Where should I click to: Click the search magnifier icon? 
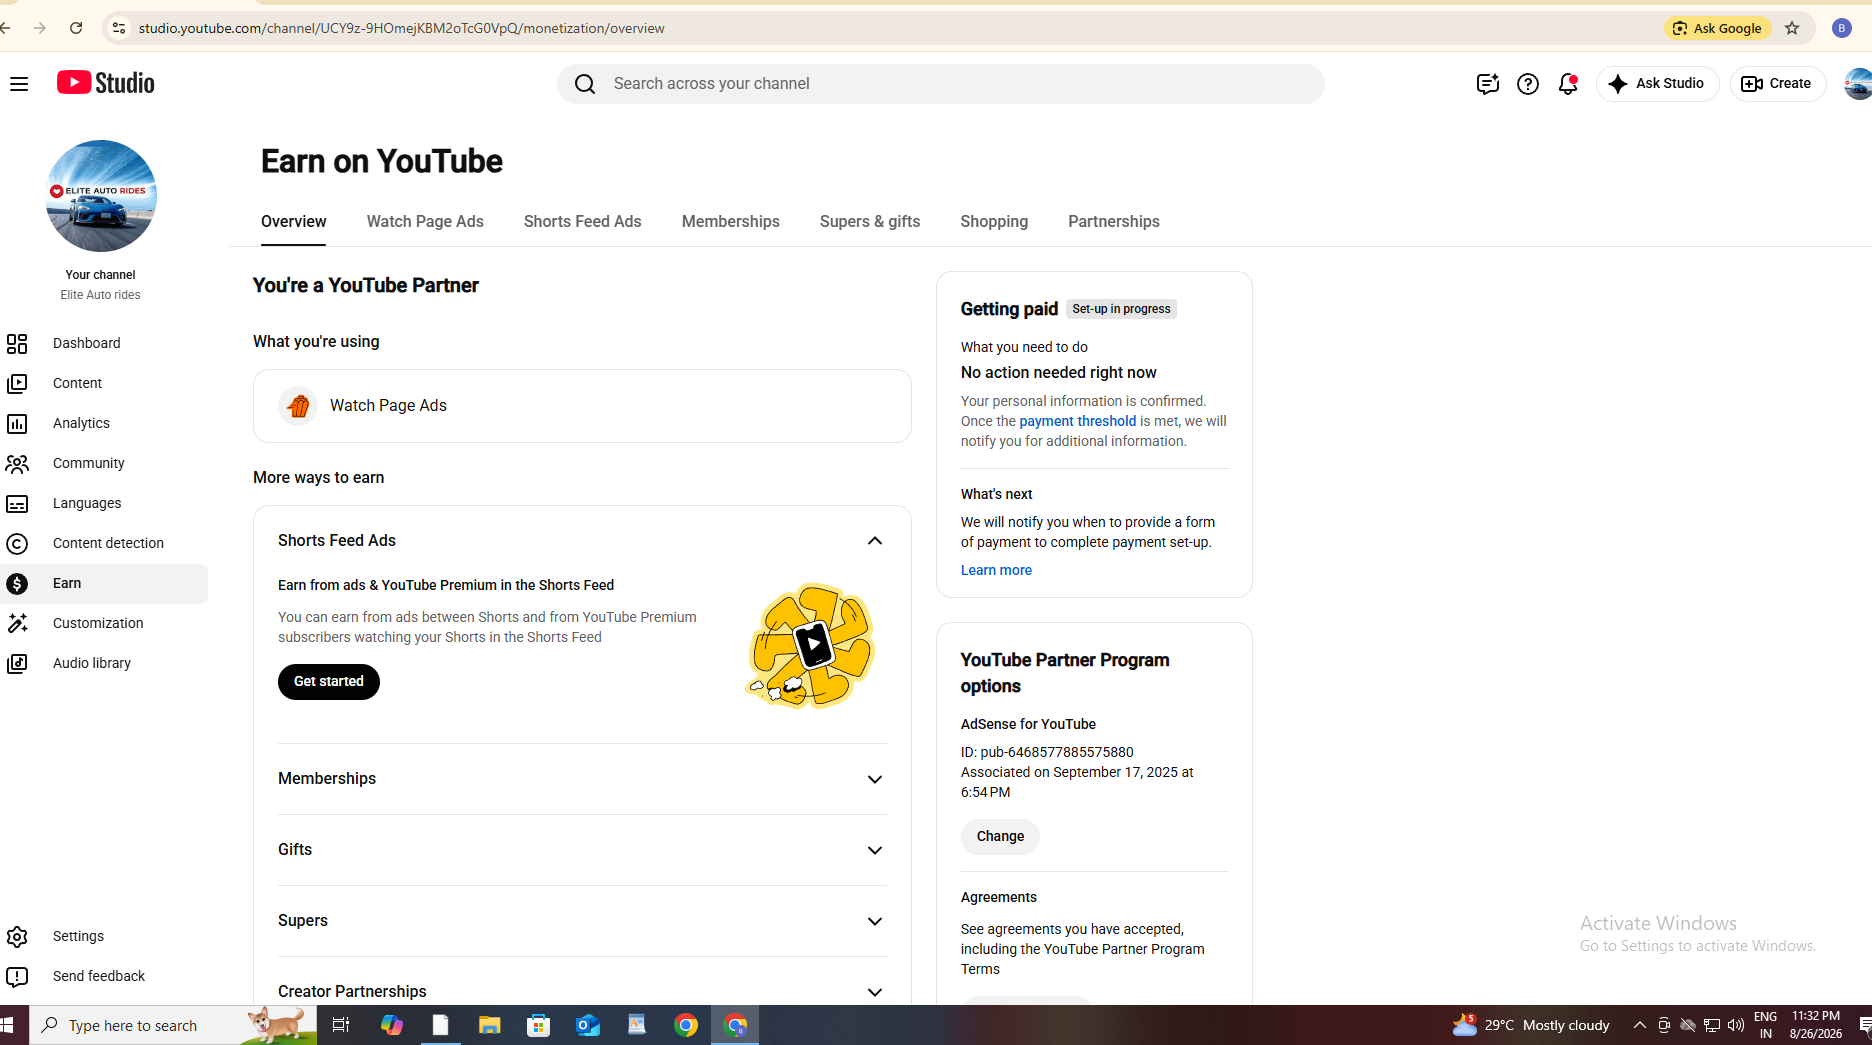pos(585,84)
